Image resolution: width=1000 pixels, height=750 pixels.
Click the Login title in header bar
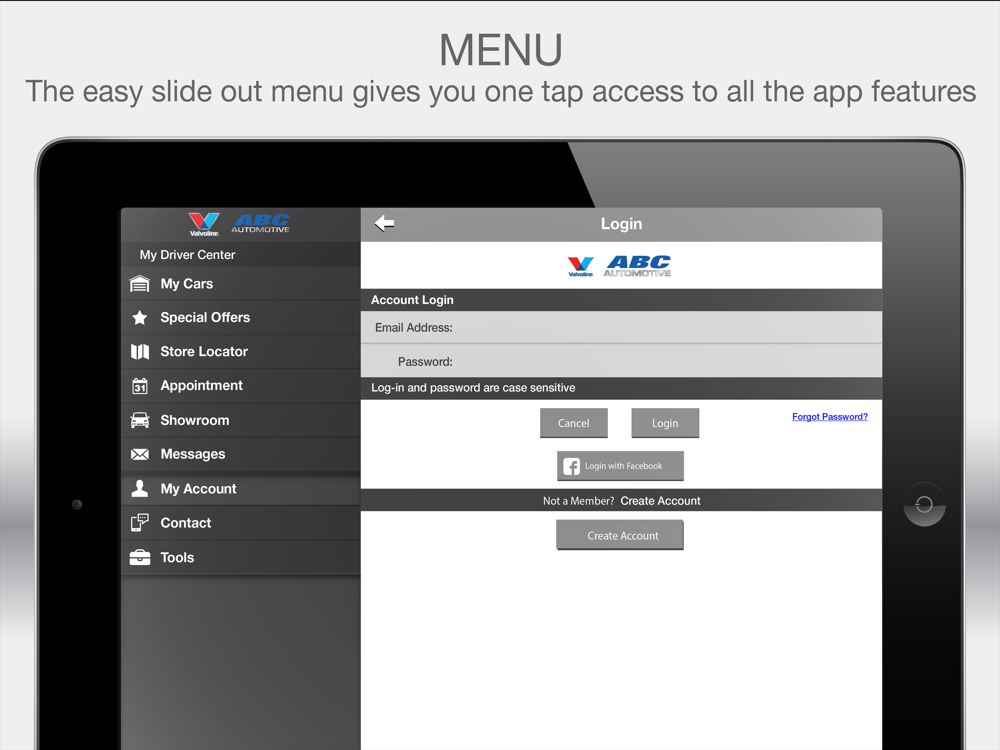click(621, 224)
